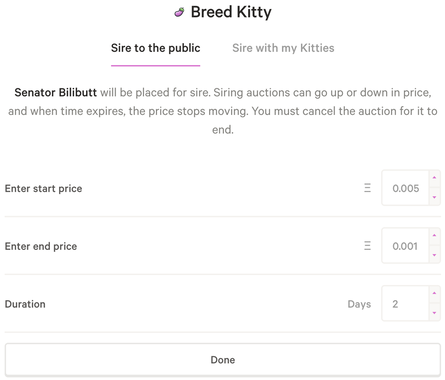Click the Days unit label

pyautogui.click(x=359, y=304)
